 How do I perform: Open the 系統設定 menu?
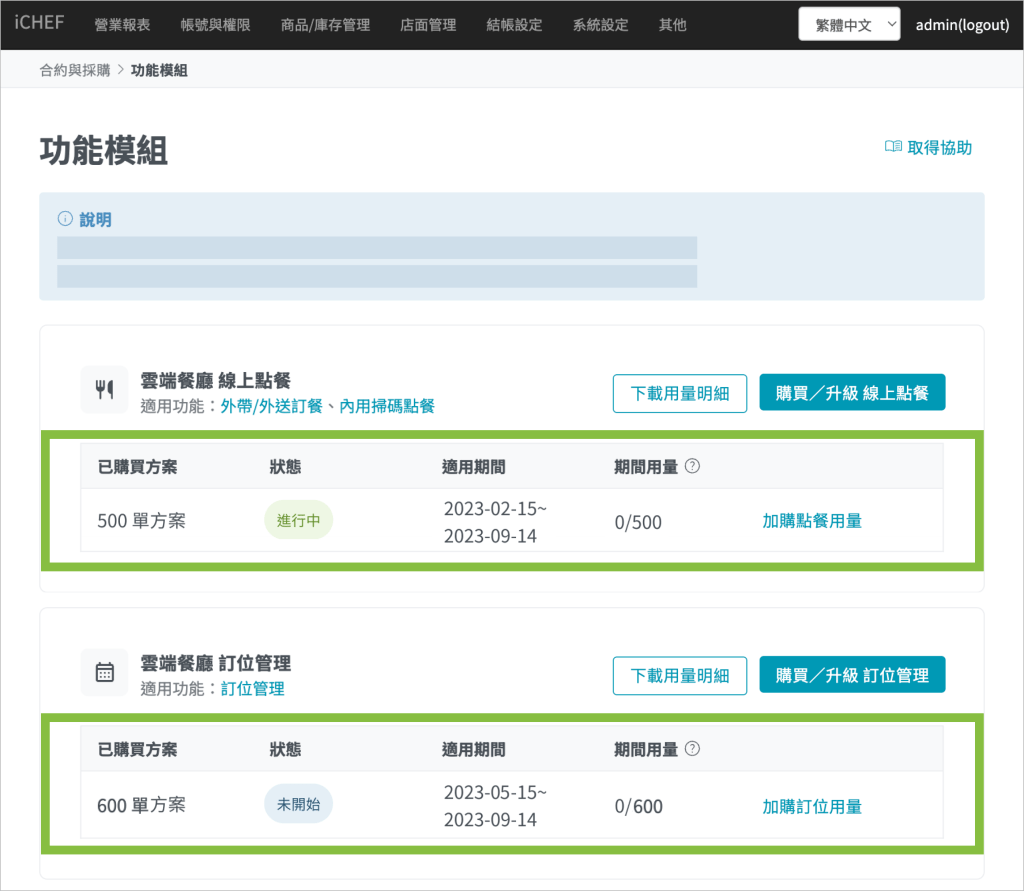pyautogui.click(x=601, y=25)
